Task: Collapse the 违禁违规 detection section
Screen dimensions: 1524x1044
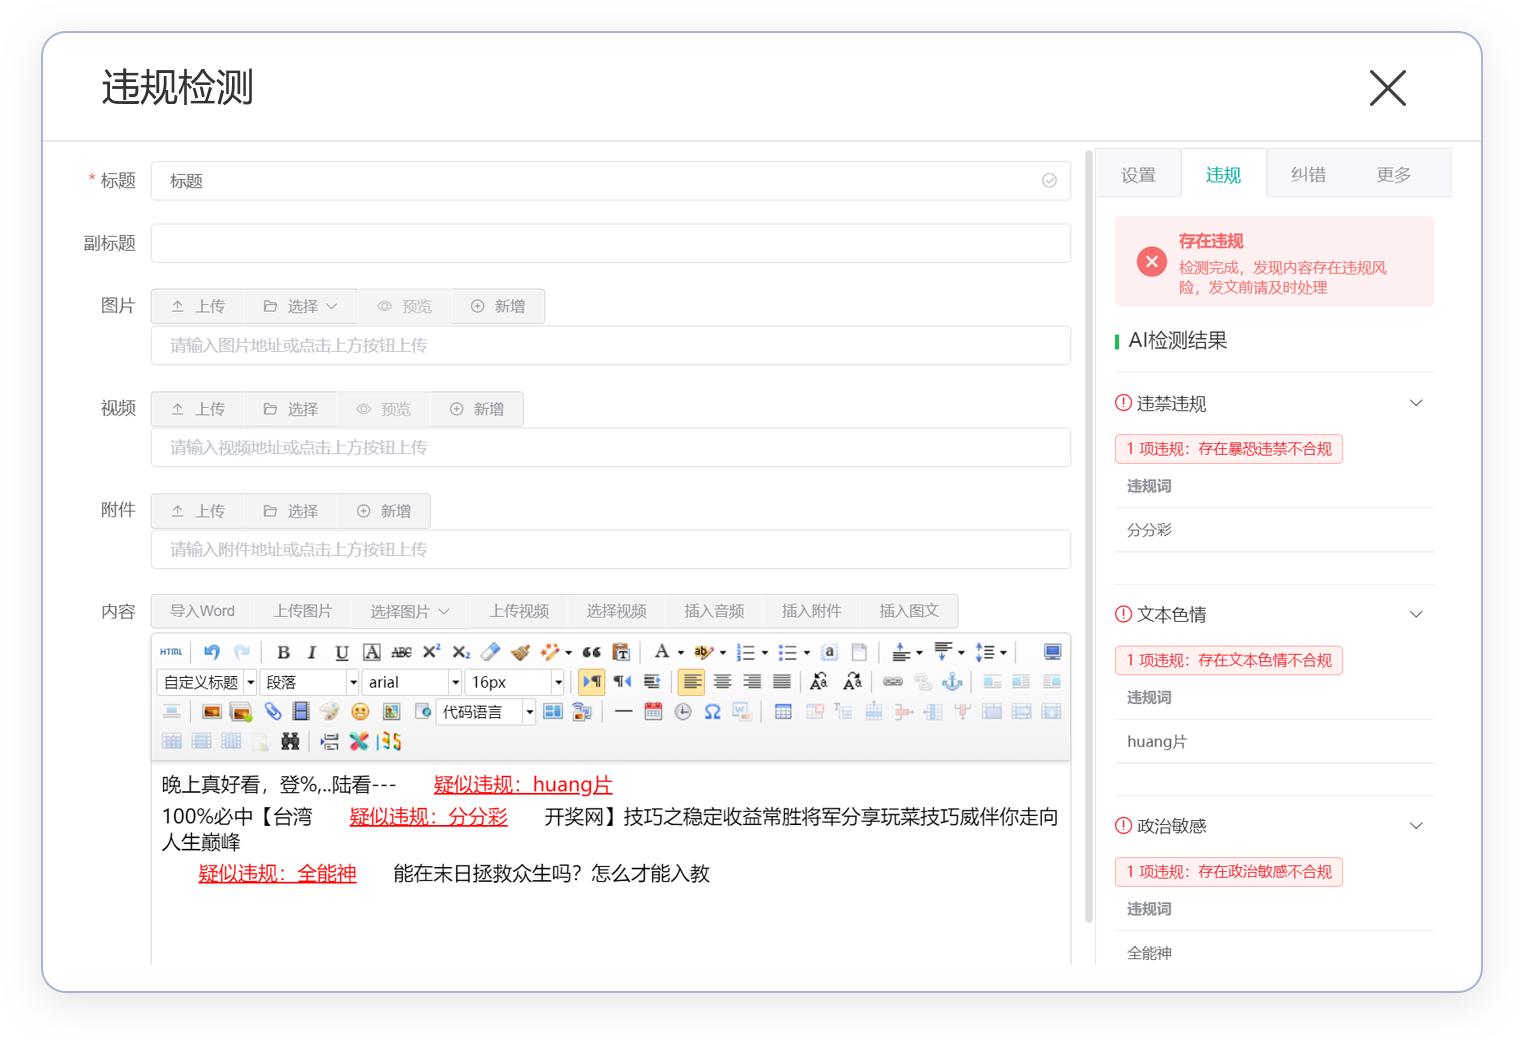Action: tap(1416, 402)
